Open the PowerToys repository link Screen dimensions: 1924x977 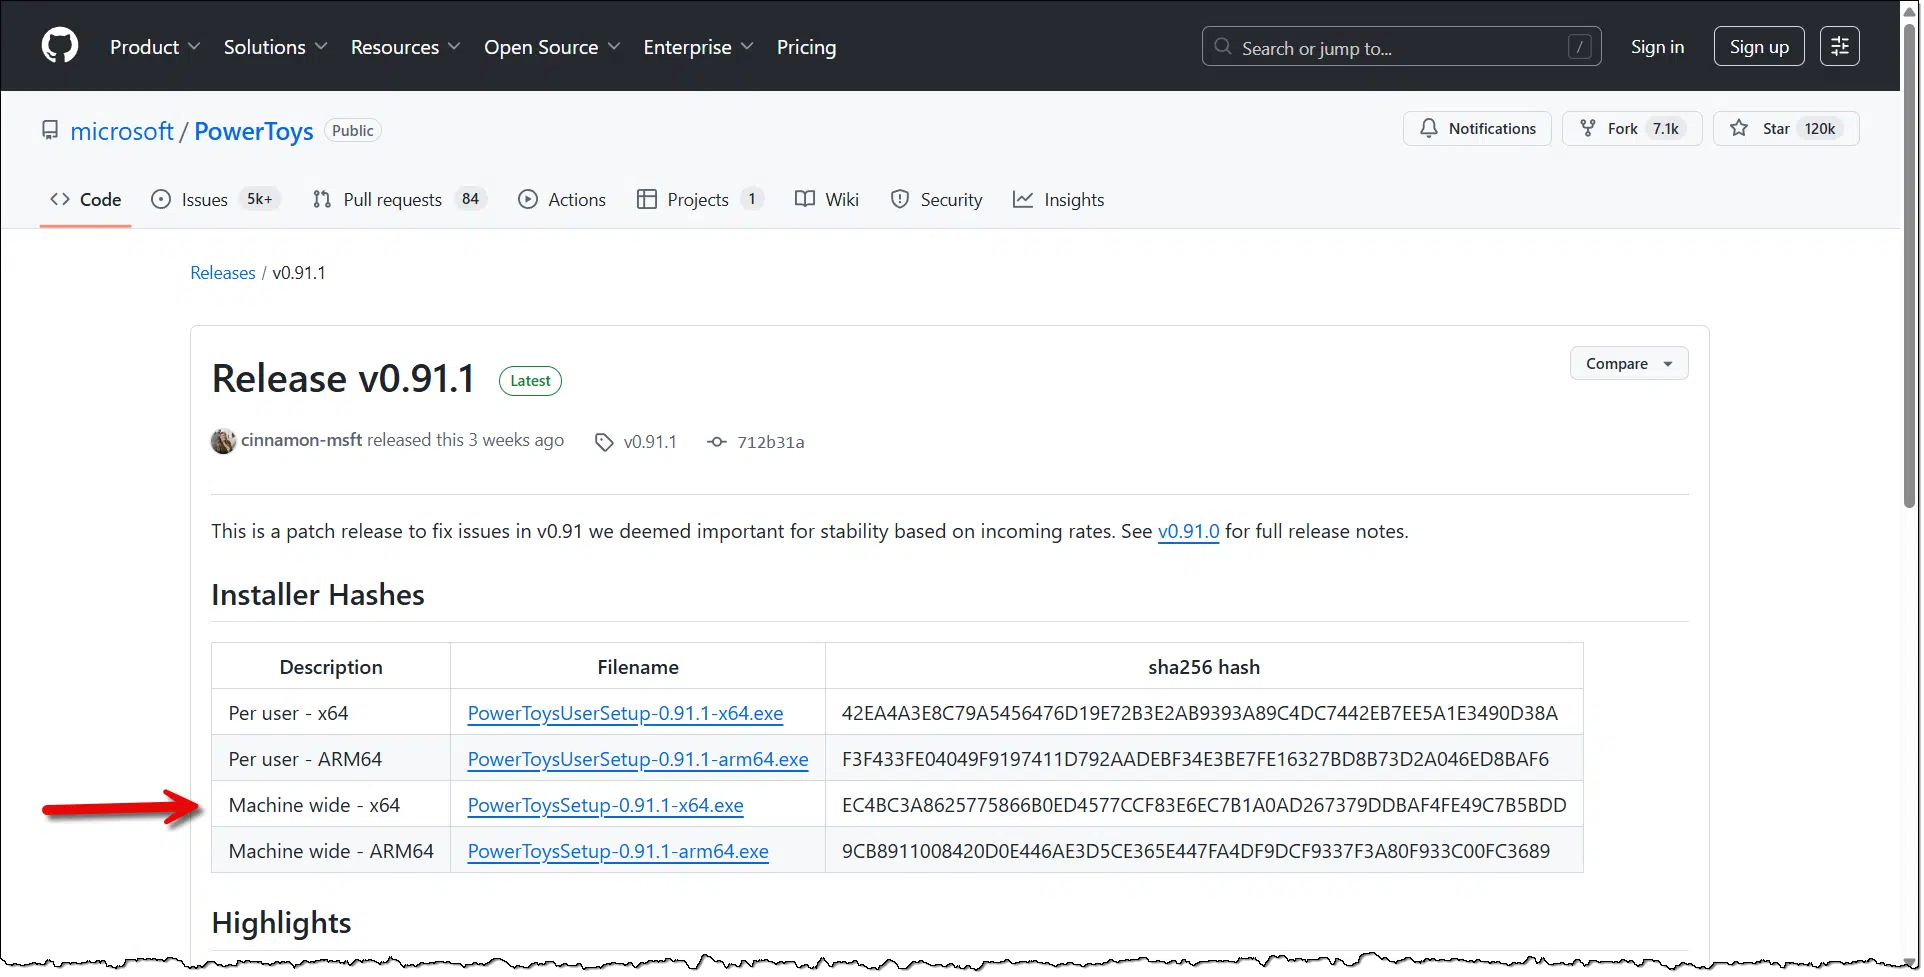click(x=254, y=131)
